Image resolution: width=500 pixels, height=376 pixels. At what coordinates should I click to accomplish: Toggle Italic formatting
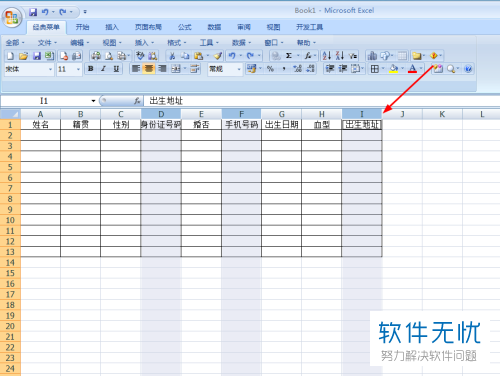[x=103, y=69]
